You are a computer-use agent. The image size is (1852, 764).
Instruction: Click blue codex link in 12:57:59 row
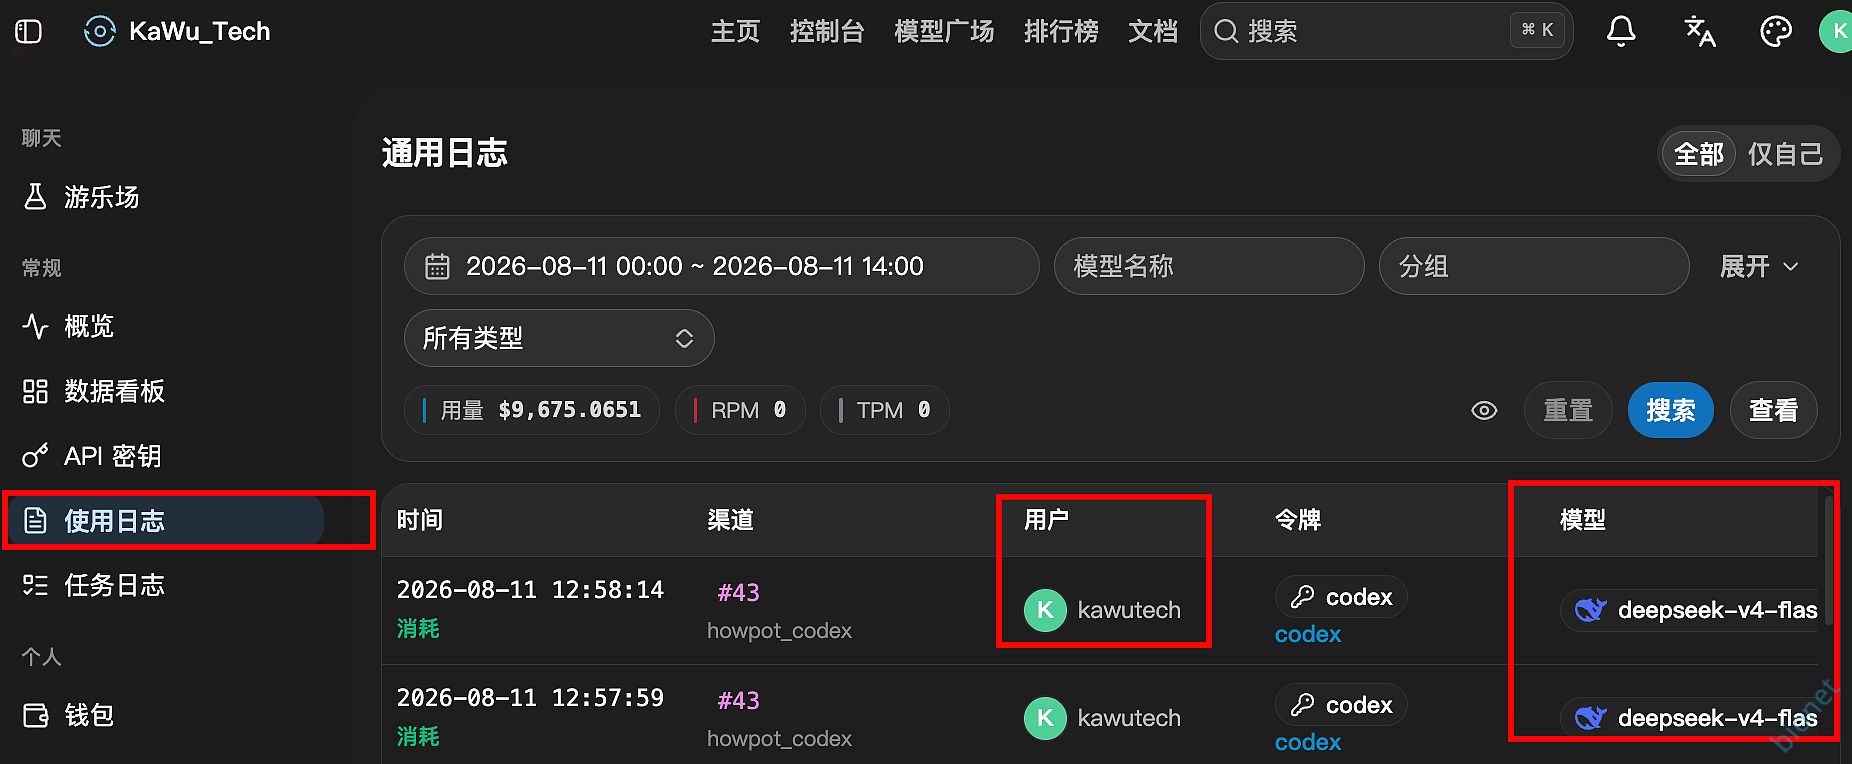point(1308,743)
